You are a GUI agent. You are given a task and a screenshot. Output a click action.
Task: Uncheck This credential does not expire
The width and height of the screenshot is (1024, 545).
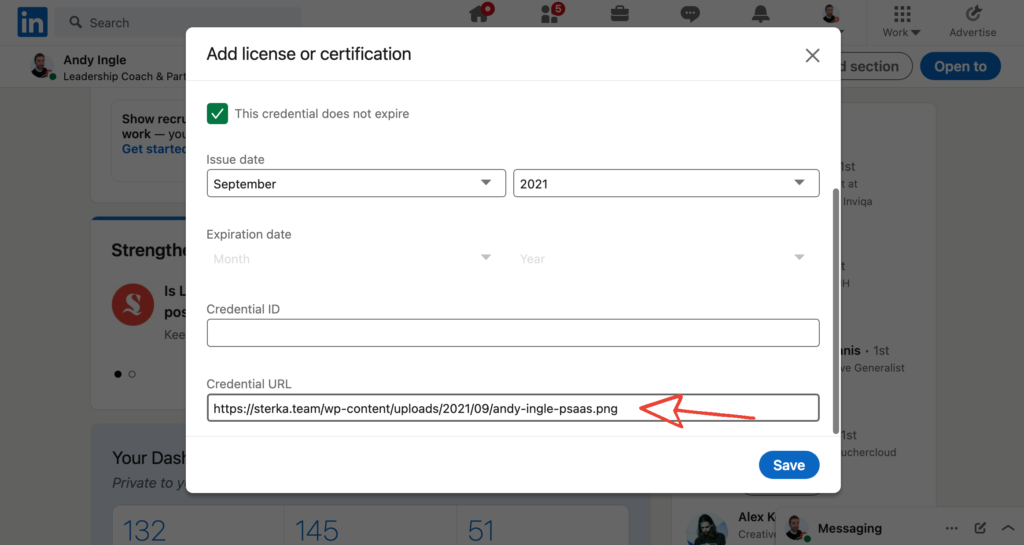click(217, 114)
